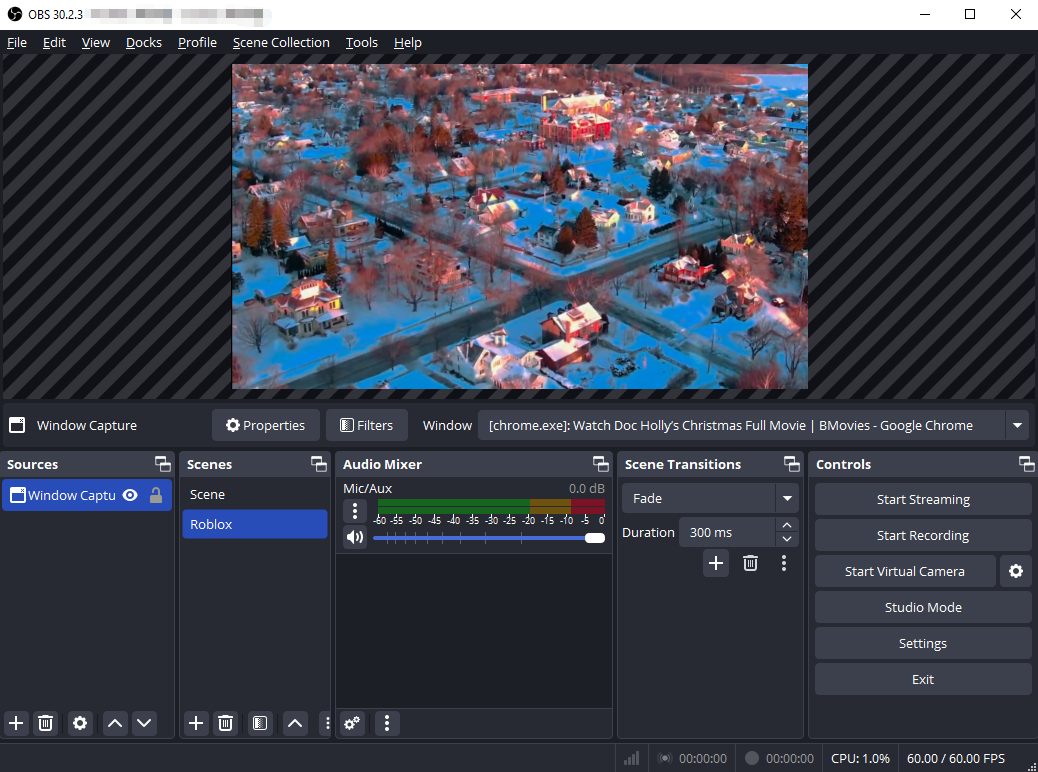1038x772 pixels.
Task: Open scene filters icon in Scenes toolbar
Action: 260,723
